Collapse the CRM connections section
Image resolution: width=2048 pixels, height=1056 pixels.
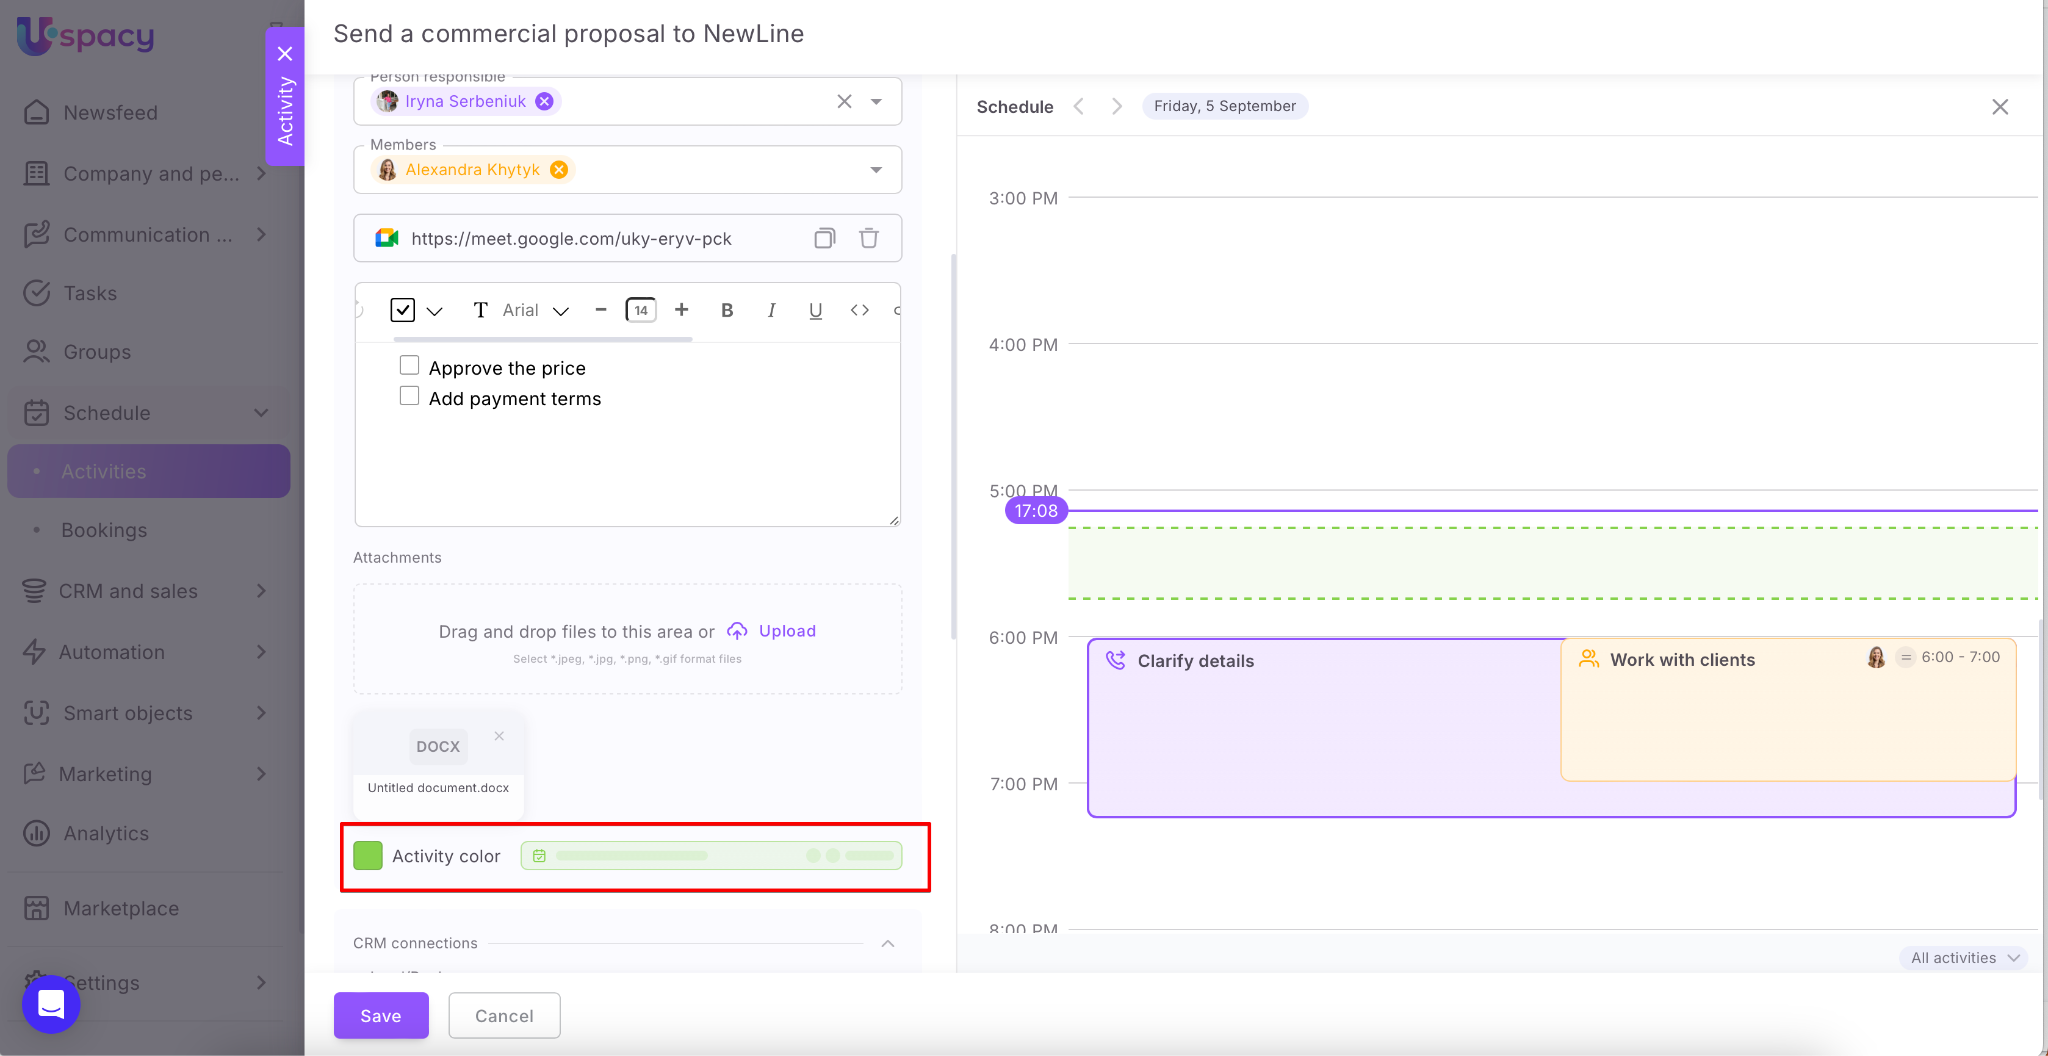pos(887,943)
